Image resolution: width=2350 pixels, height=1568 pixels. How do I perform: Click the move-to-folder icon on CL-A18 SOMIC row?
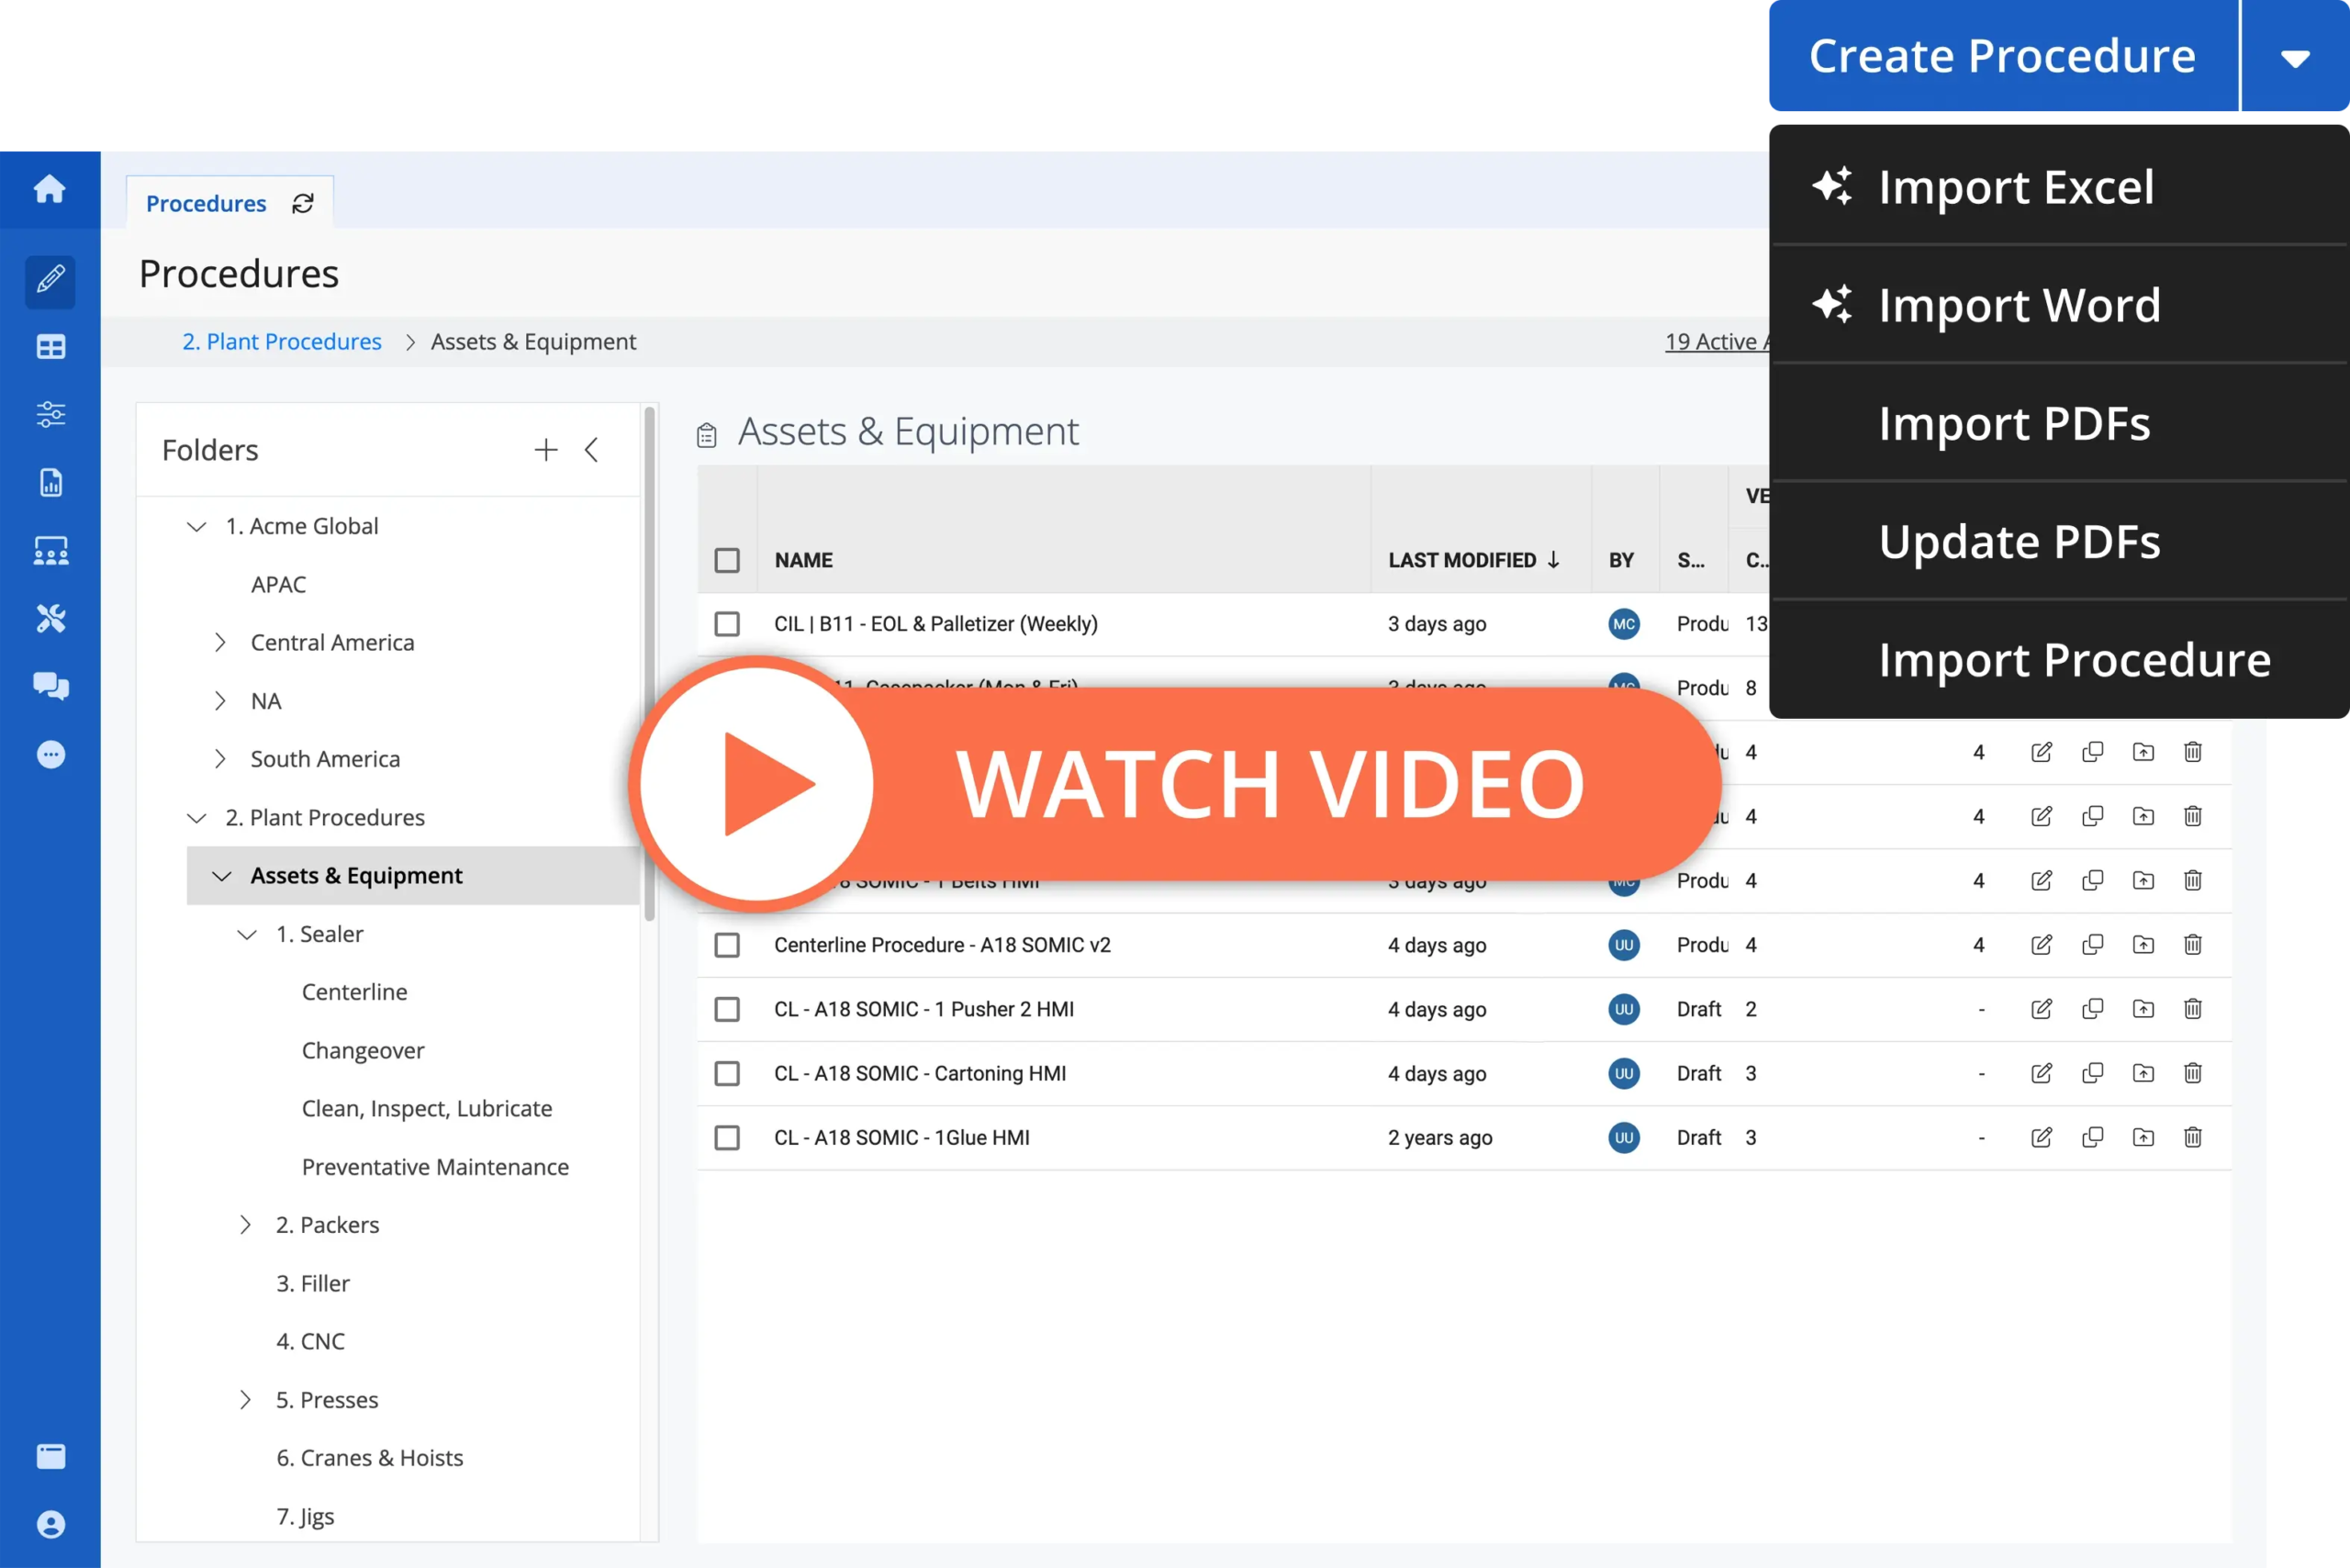[x=2143, y=1008]
